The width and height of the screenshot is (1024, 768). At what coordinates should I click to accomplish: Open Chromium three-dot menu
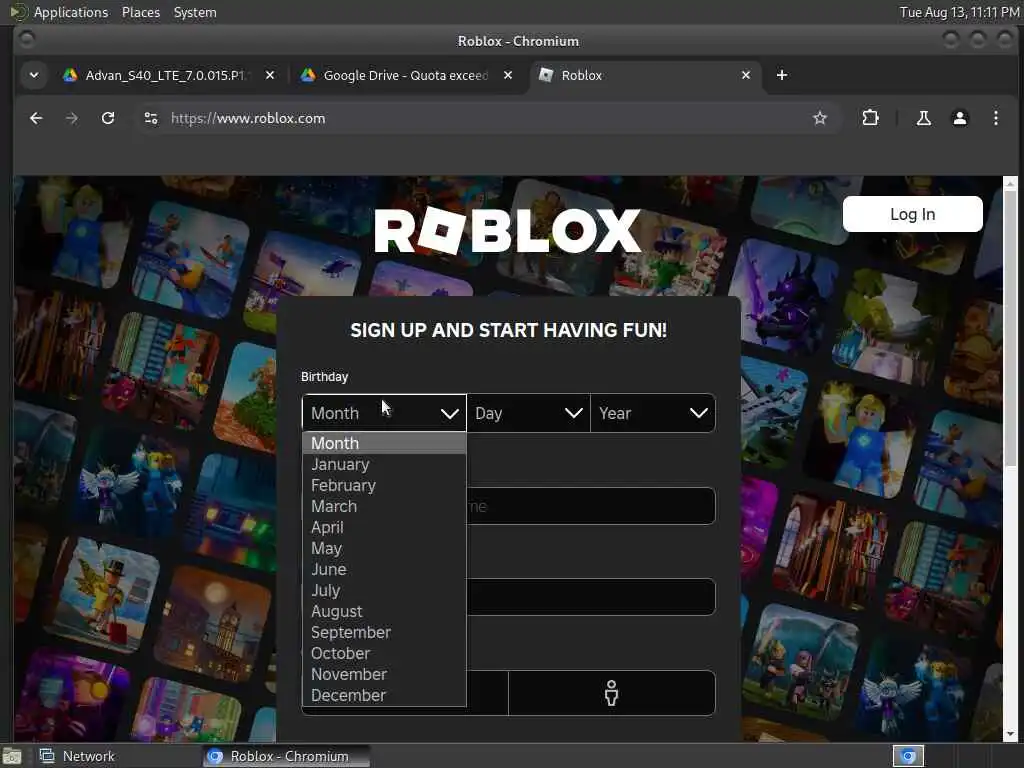[x=995, y=118]
